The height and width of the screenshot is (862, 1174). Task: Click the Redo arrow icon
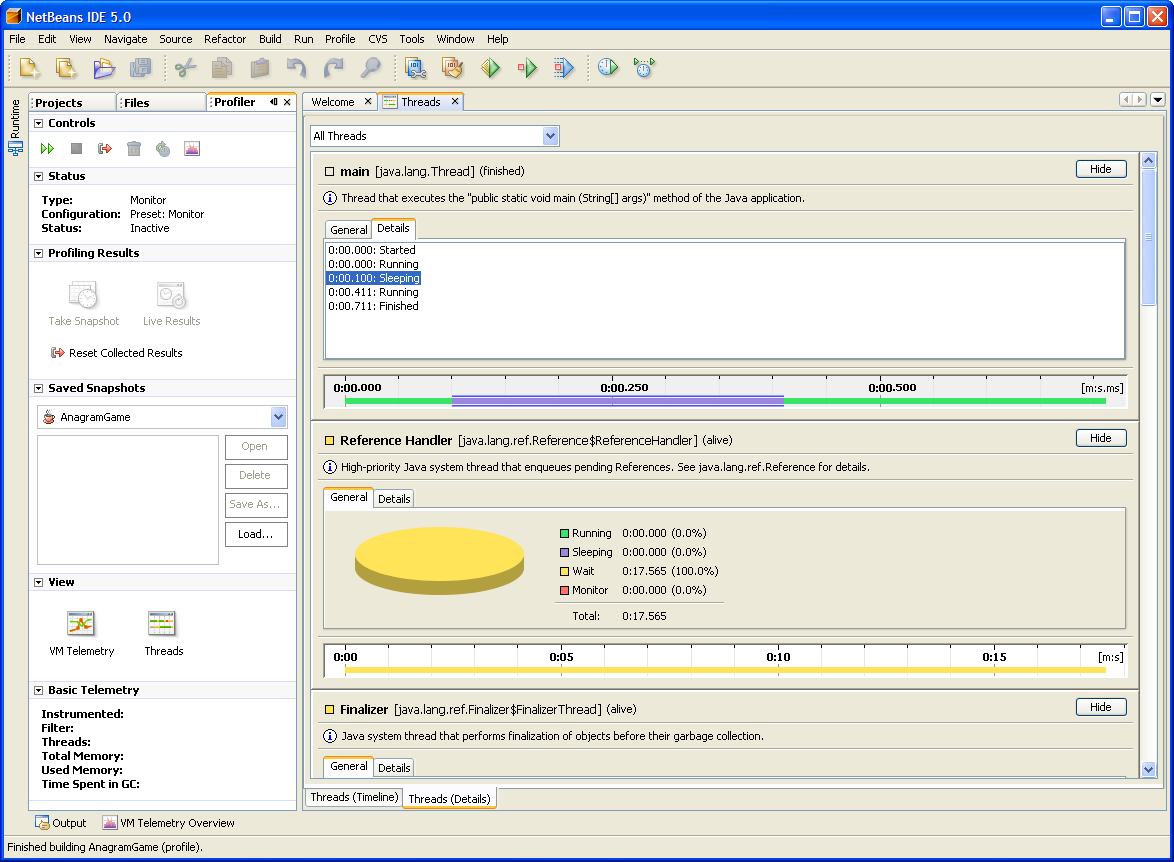(333, 68)
